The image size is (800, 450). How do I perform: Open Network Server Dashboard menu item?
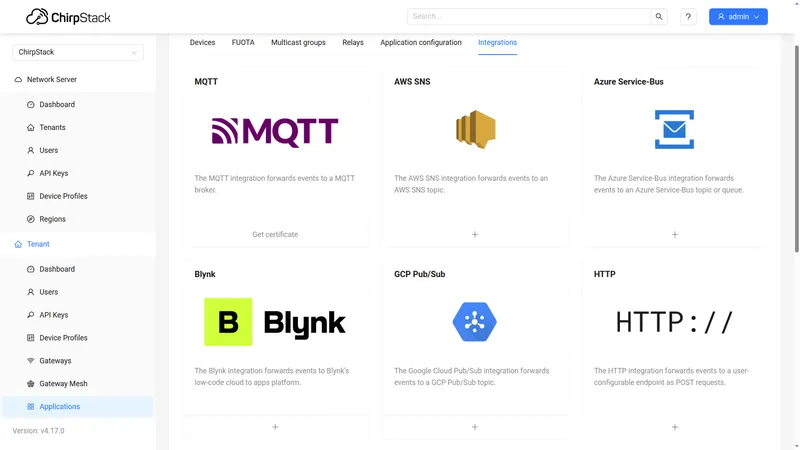(78, 105)
